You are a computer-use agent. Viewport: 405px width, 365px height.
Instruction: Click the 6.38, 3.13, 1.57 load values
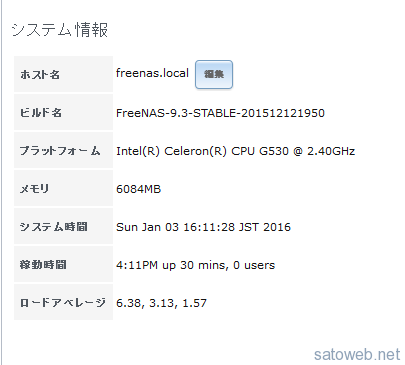pos(161,303)
